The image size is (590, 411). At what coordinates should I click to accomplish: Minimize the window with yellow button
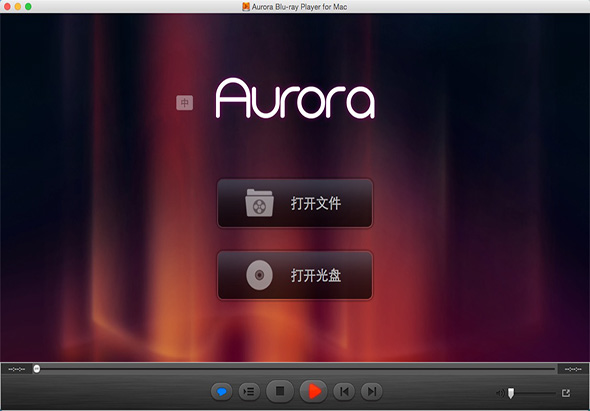click(18, 6)
